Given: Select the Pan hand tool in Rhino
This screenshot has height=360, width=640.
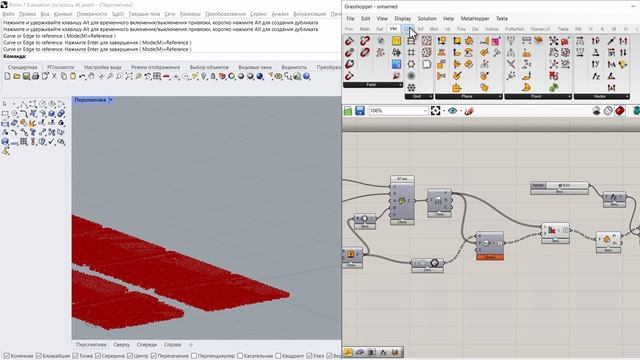Looking at the screenshot, I should coord(91,76).
